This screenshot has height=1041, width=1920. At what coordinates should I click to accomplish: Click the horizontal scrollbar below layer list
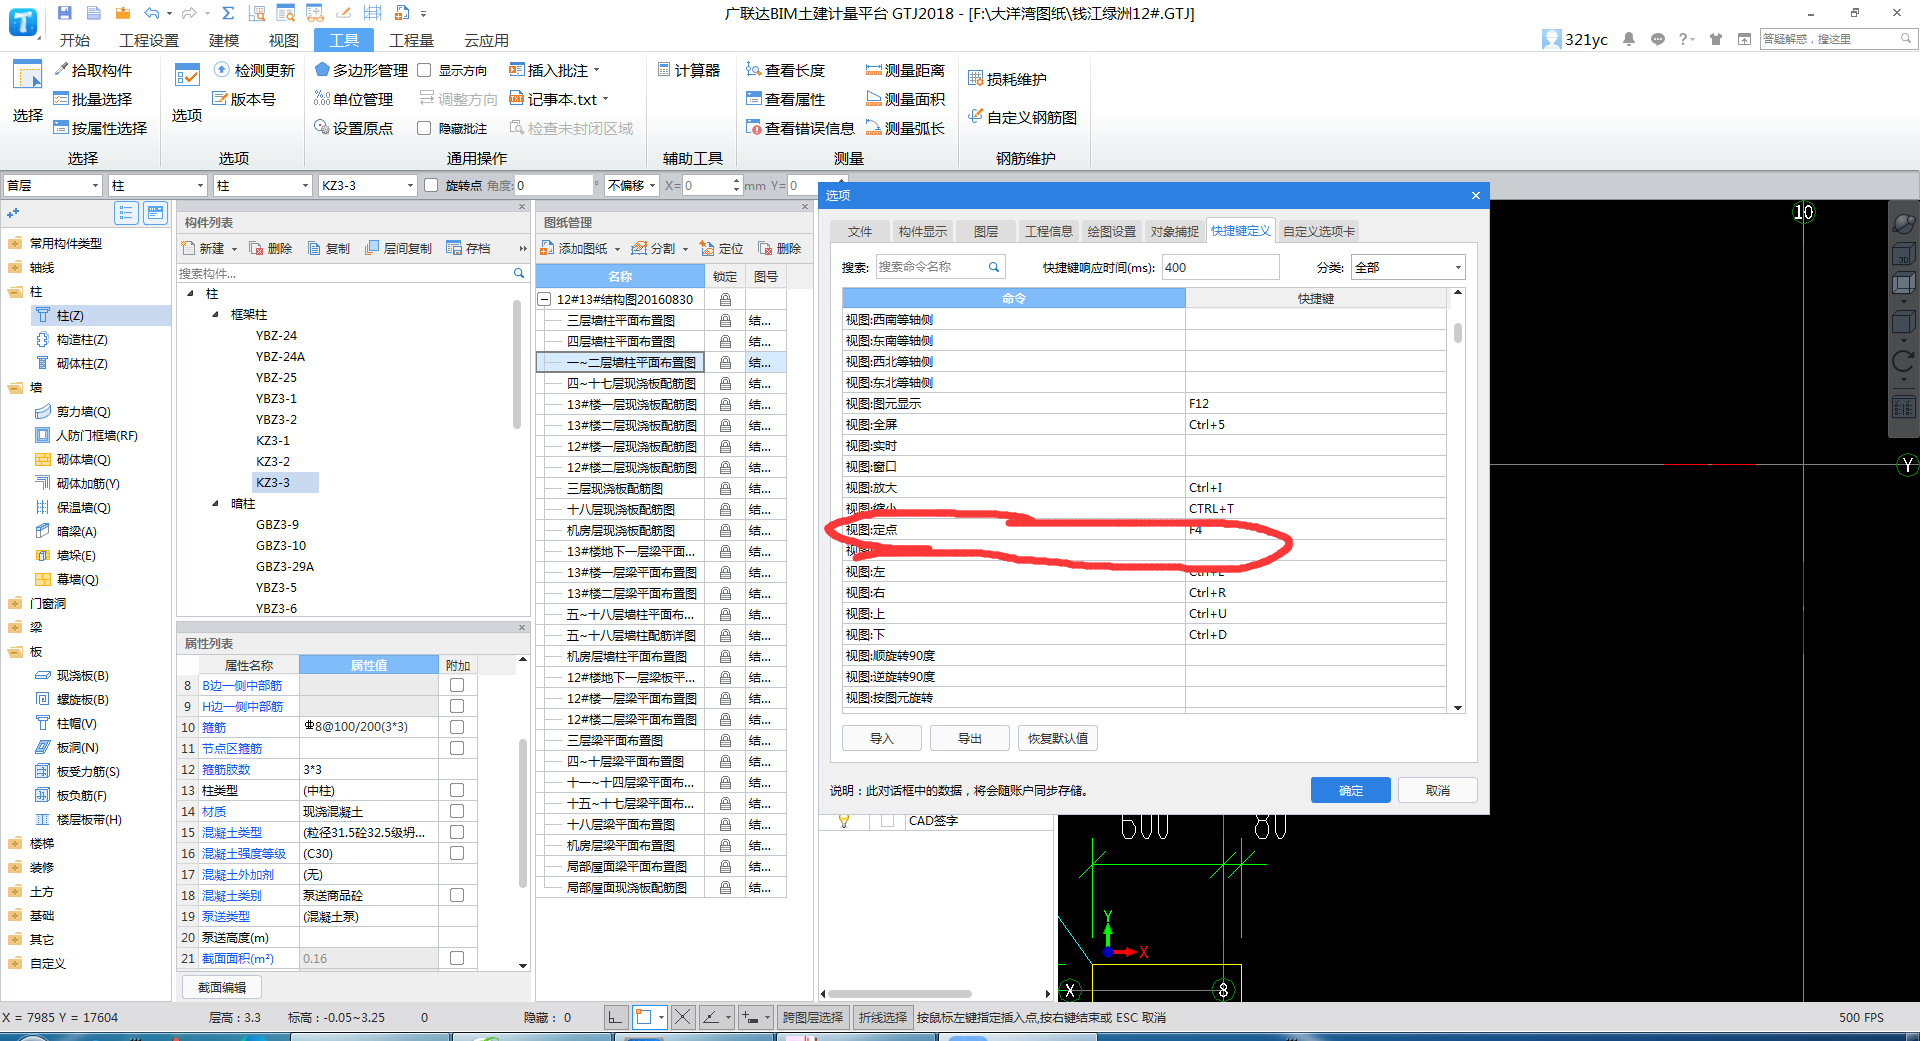pyautogui.click(x=898, y=994)
